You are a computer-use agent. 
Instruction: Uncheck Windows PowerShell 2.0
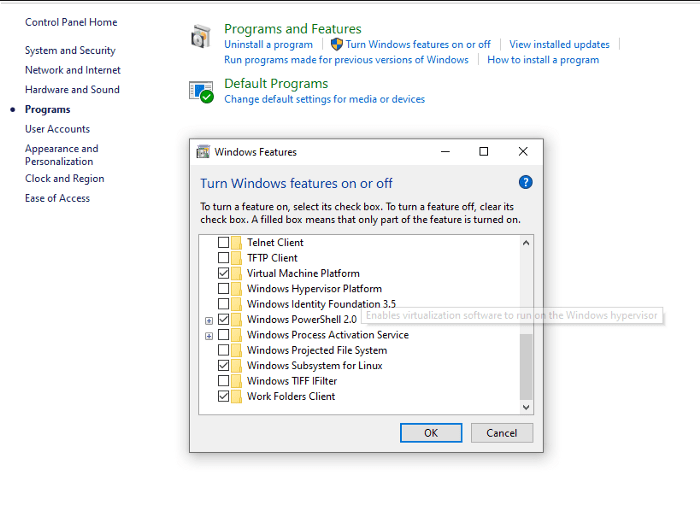click(224, 320)
